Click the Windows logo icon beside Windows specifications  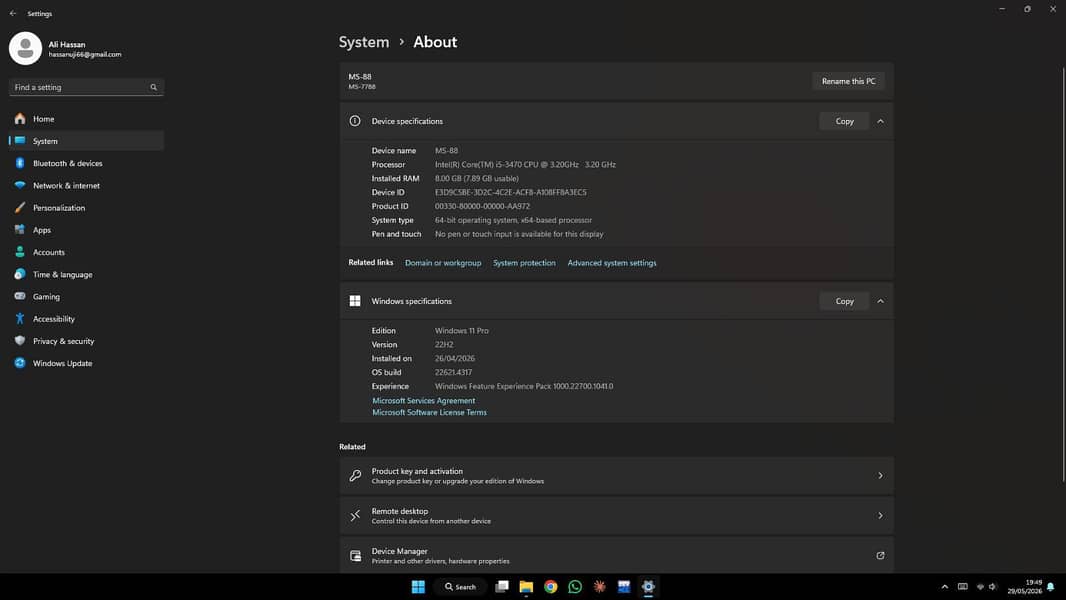tap(355, 301)
